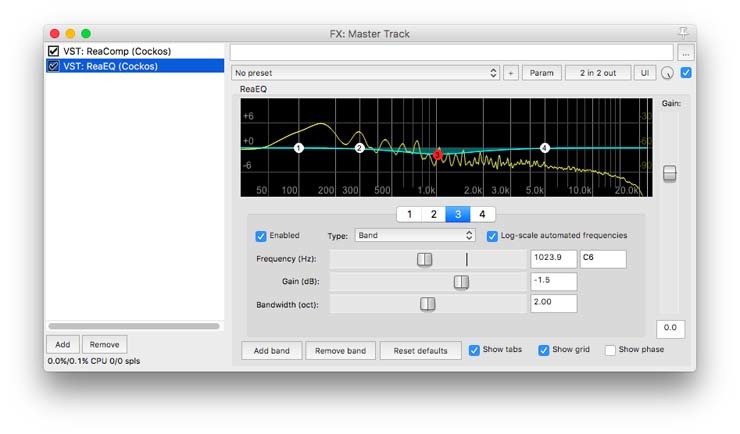The height and width of the screenshot is (434, 740).
Task: Open the No preset dropdown
Action: pos(365,73)
